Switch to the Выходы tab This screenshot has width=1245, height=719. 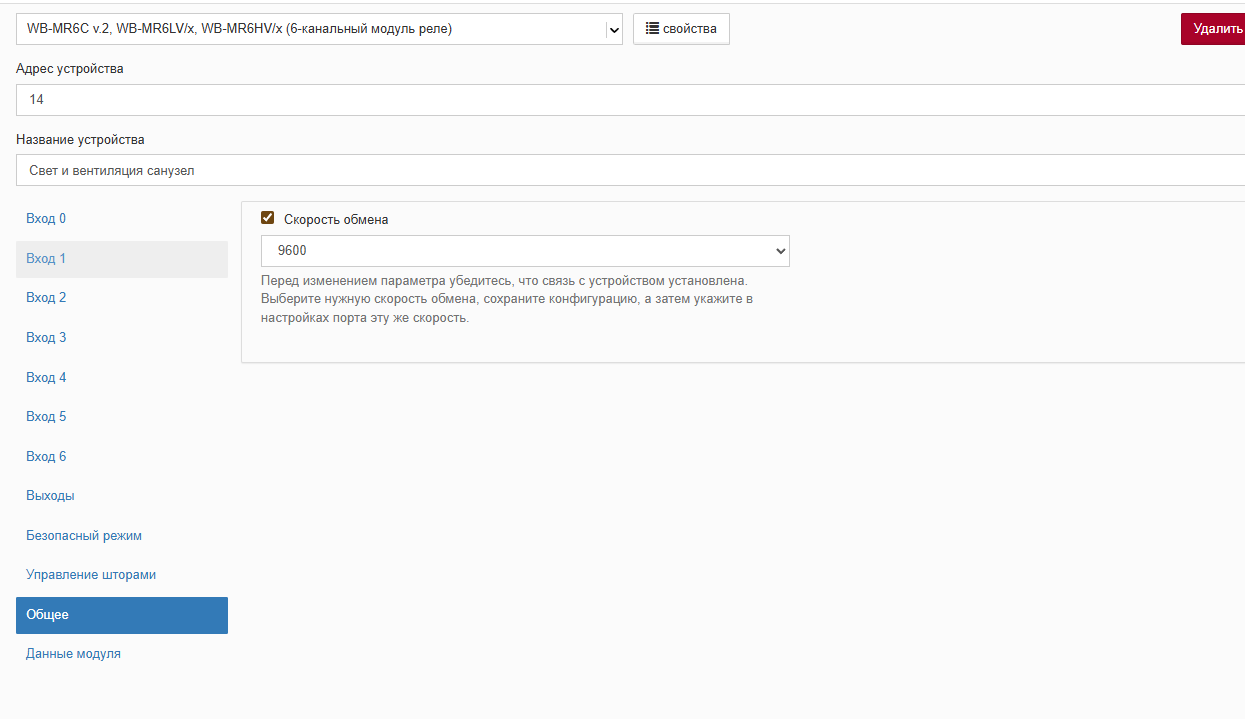pyautogui.click(x=50, y=496)
